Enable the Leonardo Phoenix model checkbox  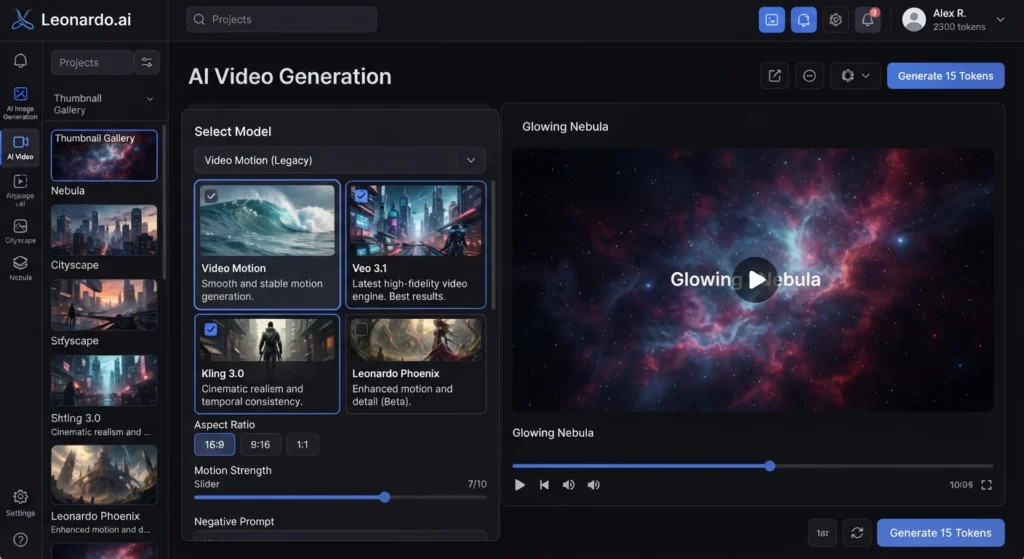coord(361,330)
